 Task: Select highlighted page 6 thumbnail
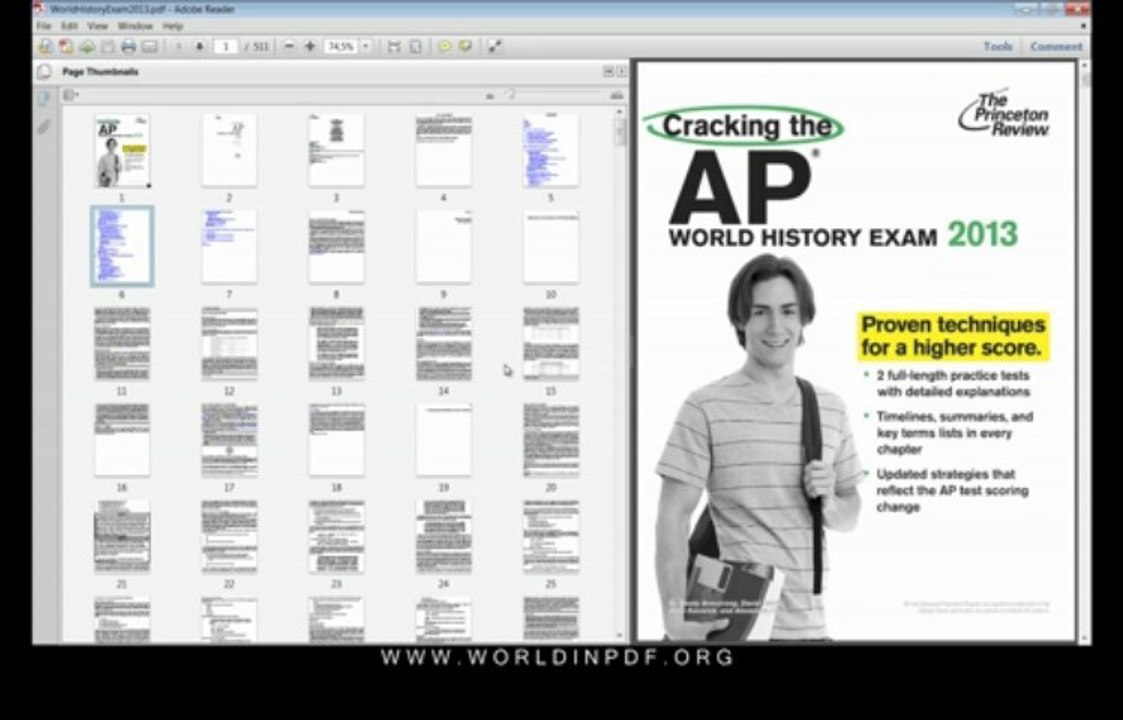point(122,246)
